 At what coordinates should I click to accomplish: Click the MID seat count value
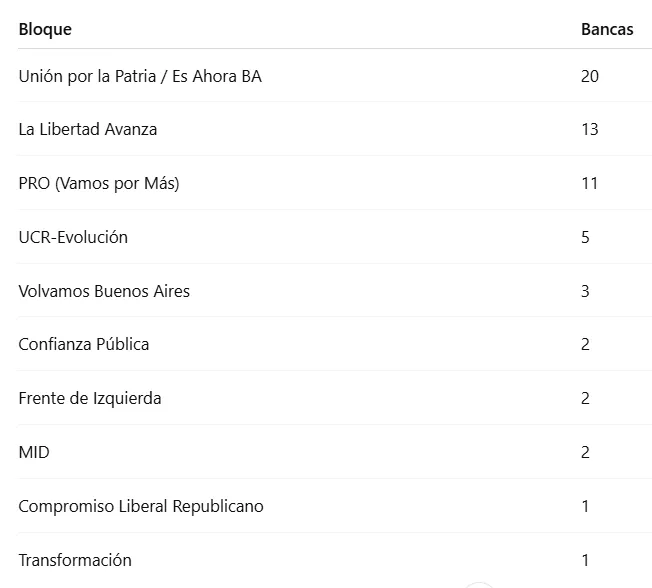tap(586, 452)
